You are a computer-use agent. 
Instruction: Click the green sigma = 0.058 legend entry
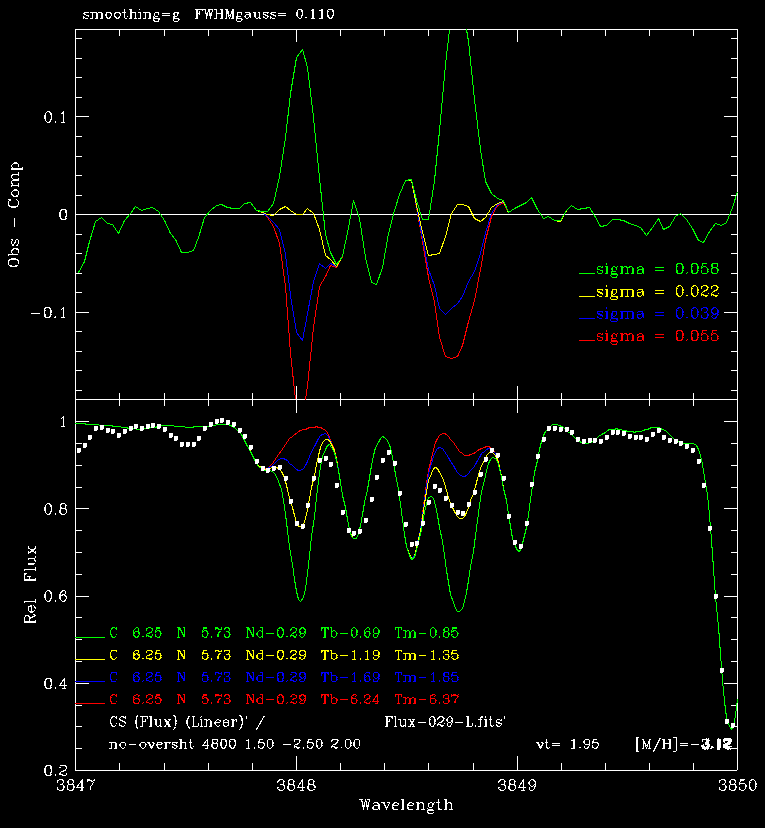(x=657, y=269)
